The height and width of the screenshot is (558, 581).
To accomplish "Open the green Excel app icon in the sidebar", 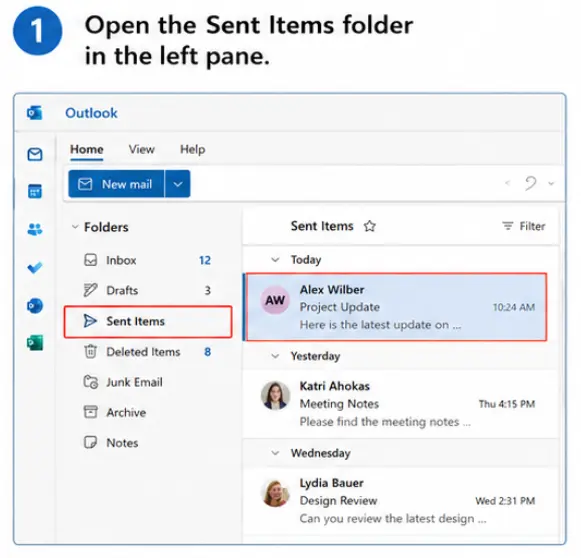I will pyautogui.click(x=35, y=343).
